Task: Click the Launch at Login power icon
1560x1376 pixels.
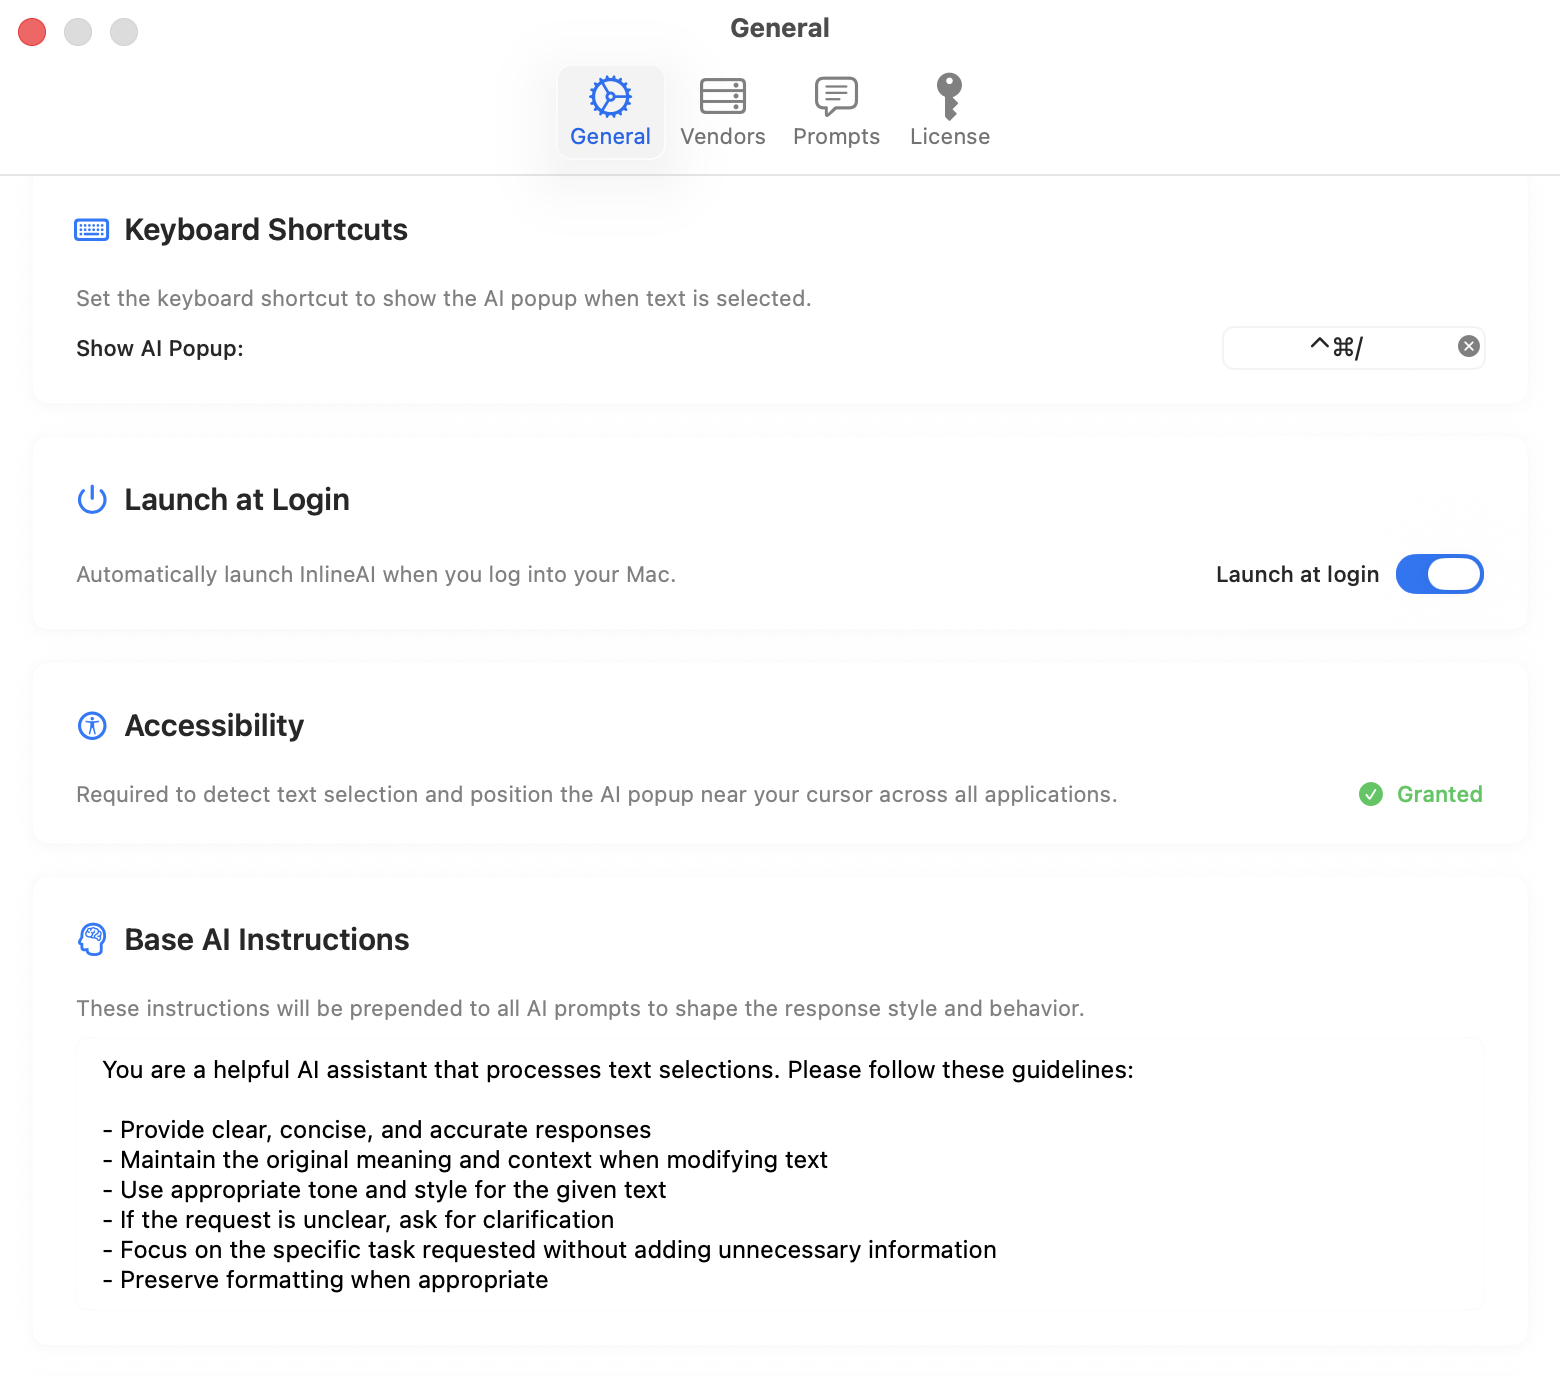Action: [92, 499]
